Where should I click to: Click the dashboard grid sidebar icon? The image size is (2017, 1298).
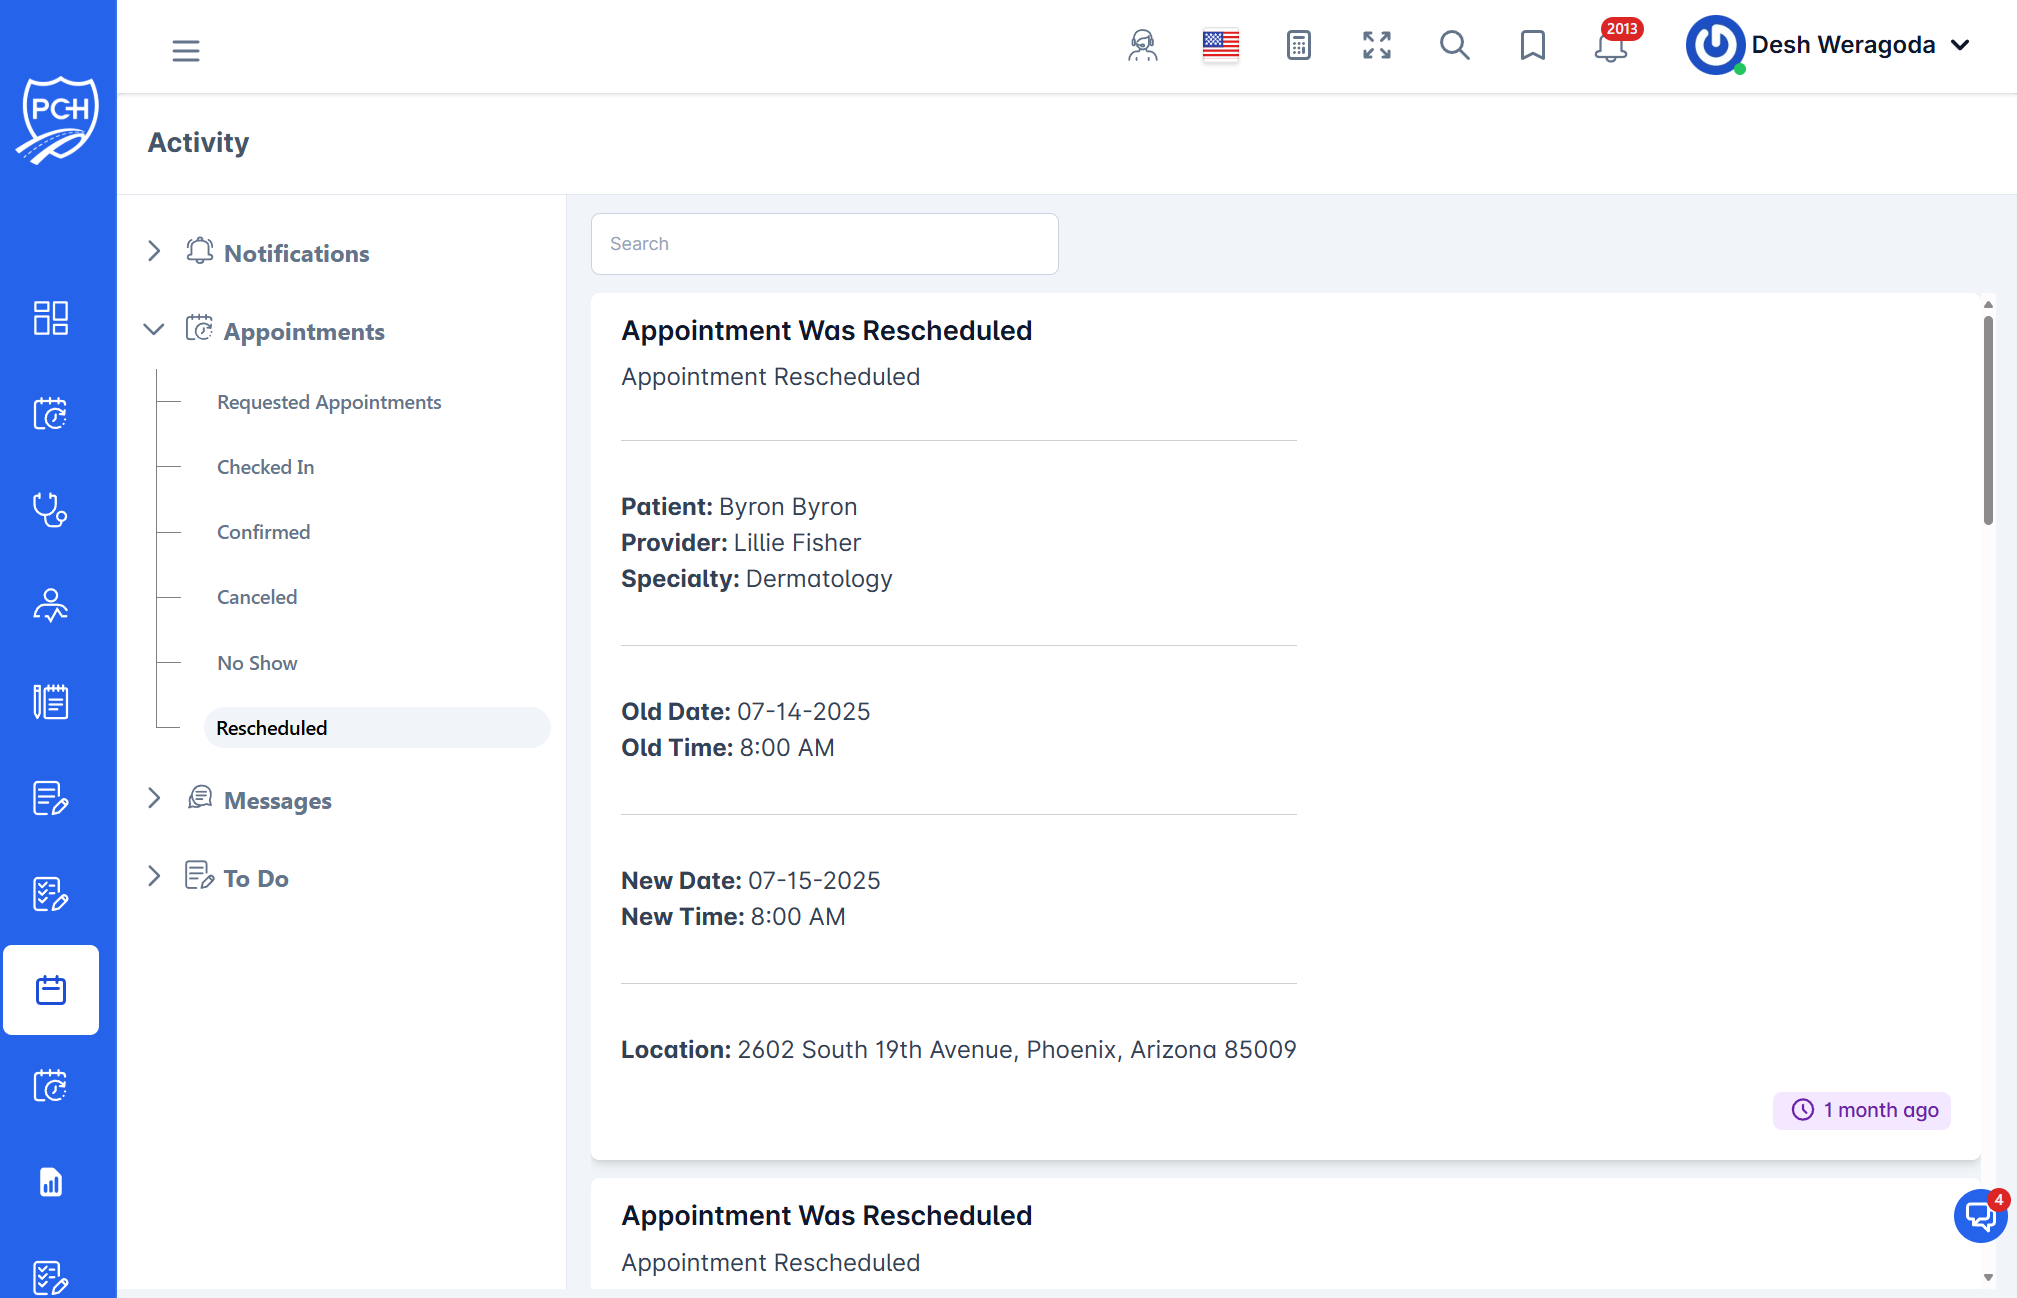tap(50, 318)
